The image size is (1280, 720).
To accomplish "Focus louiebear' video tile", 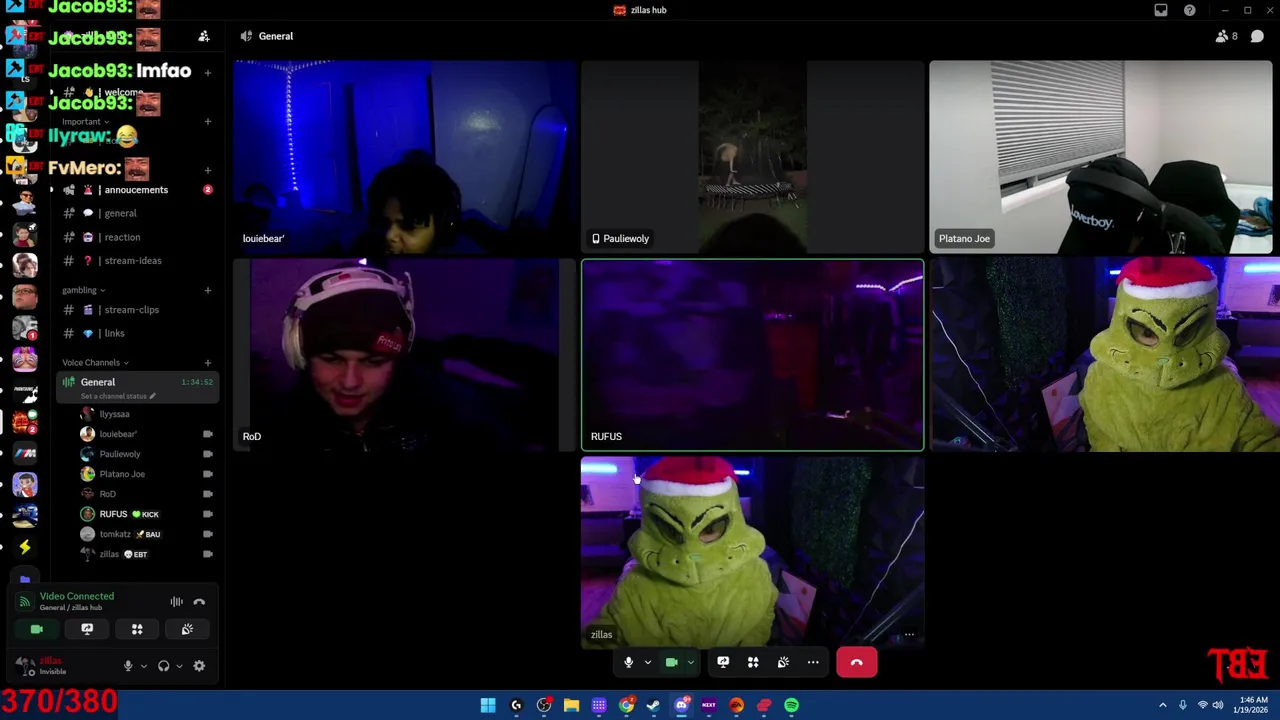I will [405, 157].
